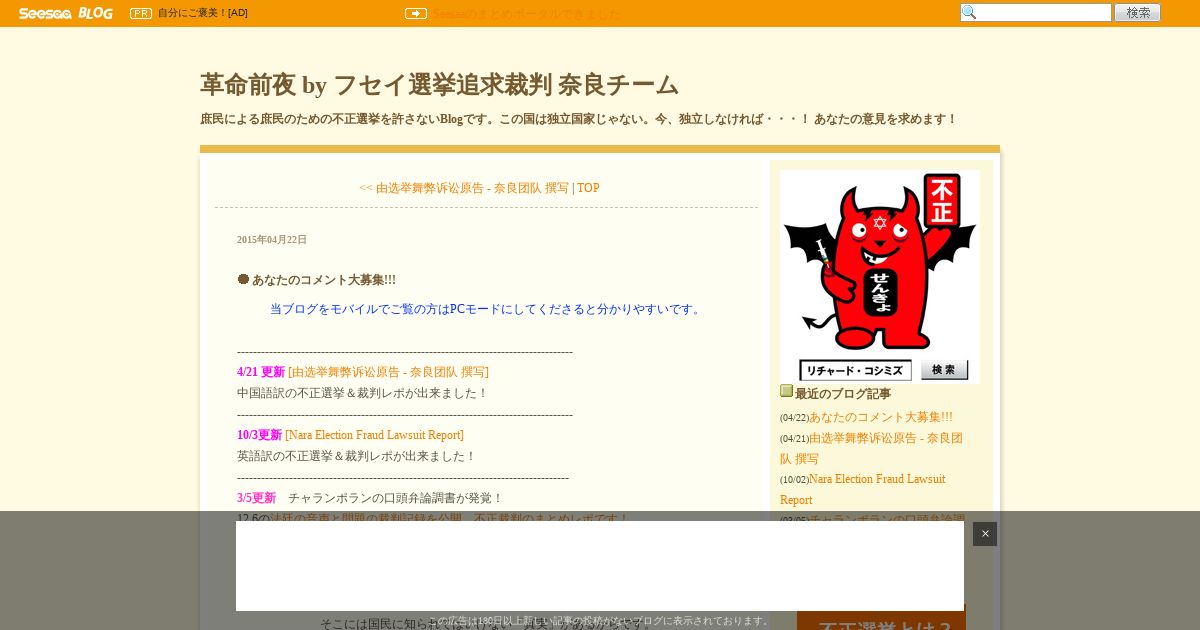Open sidebar (04/22) あなたのコメント大募集!!! link
Image resolution: width=1200 pixels, height=630 pixels.
click(881, 417)
